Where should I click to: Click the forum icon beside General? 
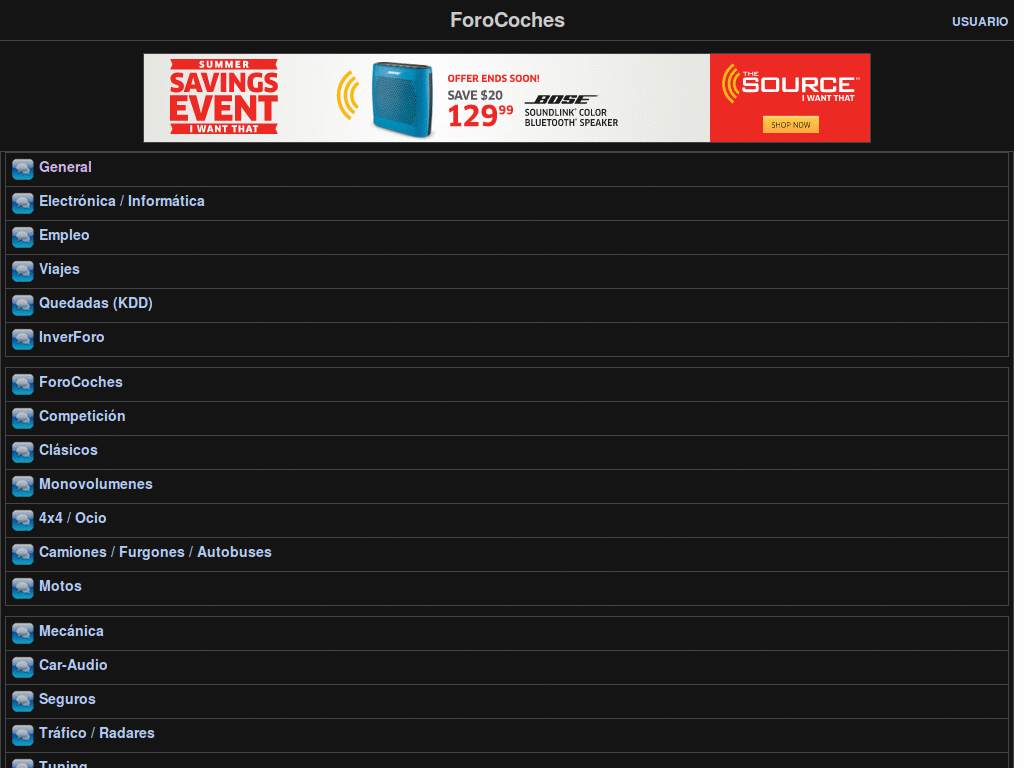click(x=23, y=169)
